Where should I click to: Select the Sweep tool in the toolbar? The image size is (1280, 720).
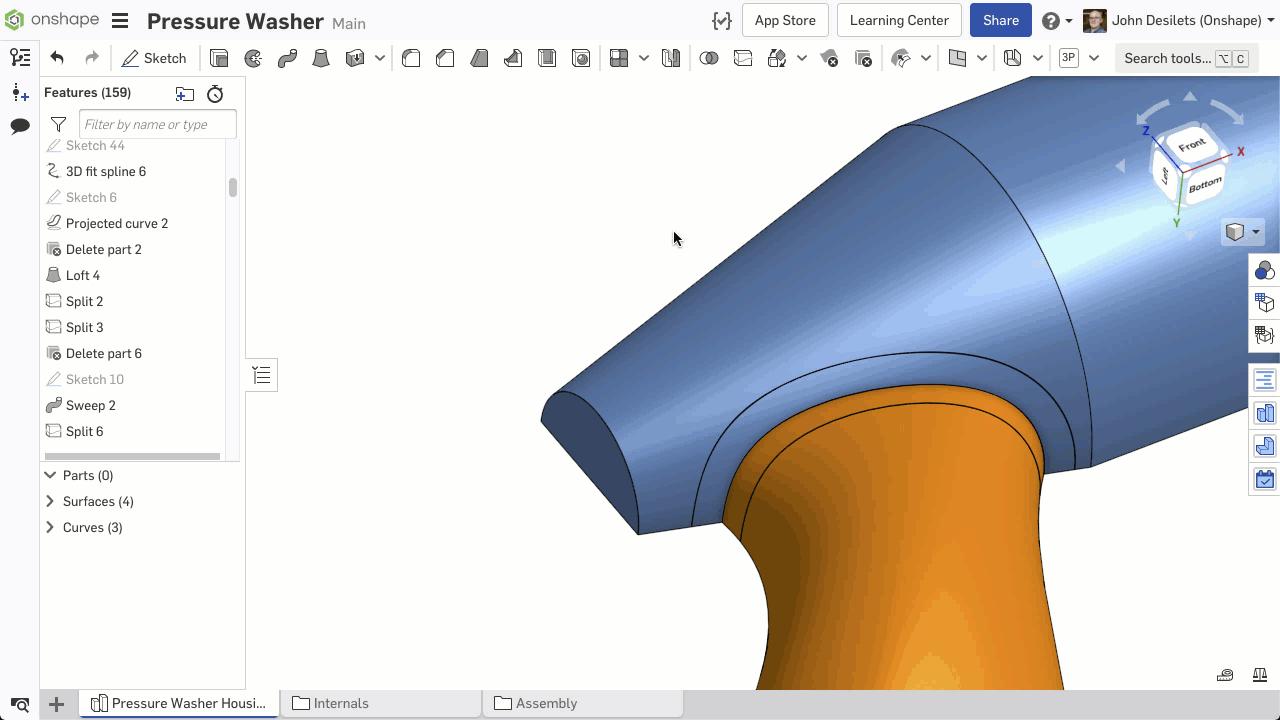point(288,58)
